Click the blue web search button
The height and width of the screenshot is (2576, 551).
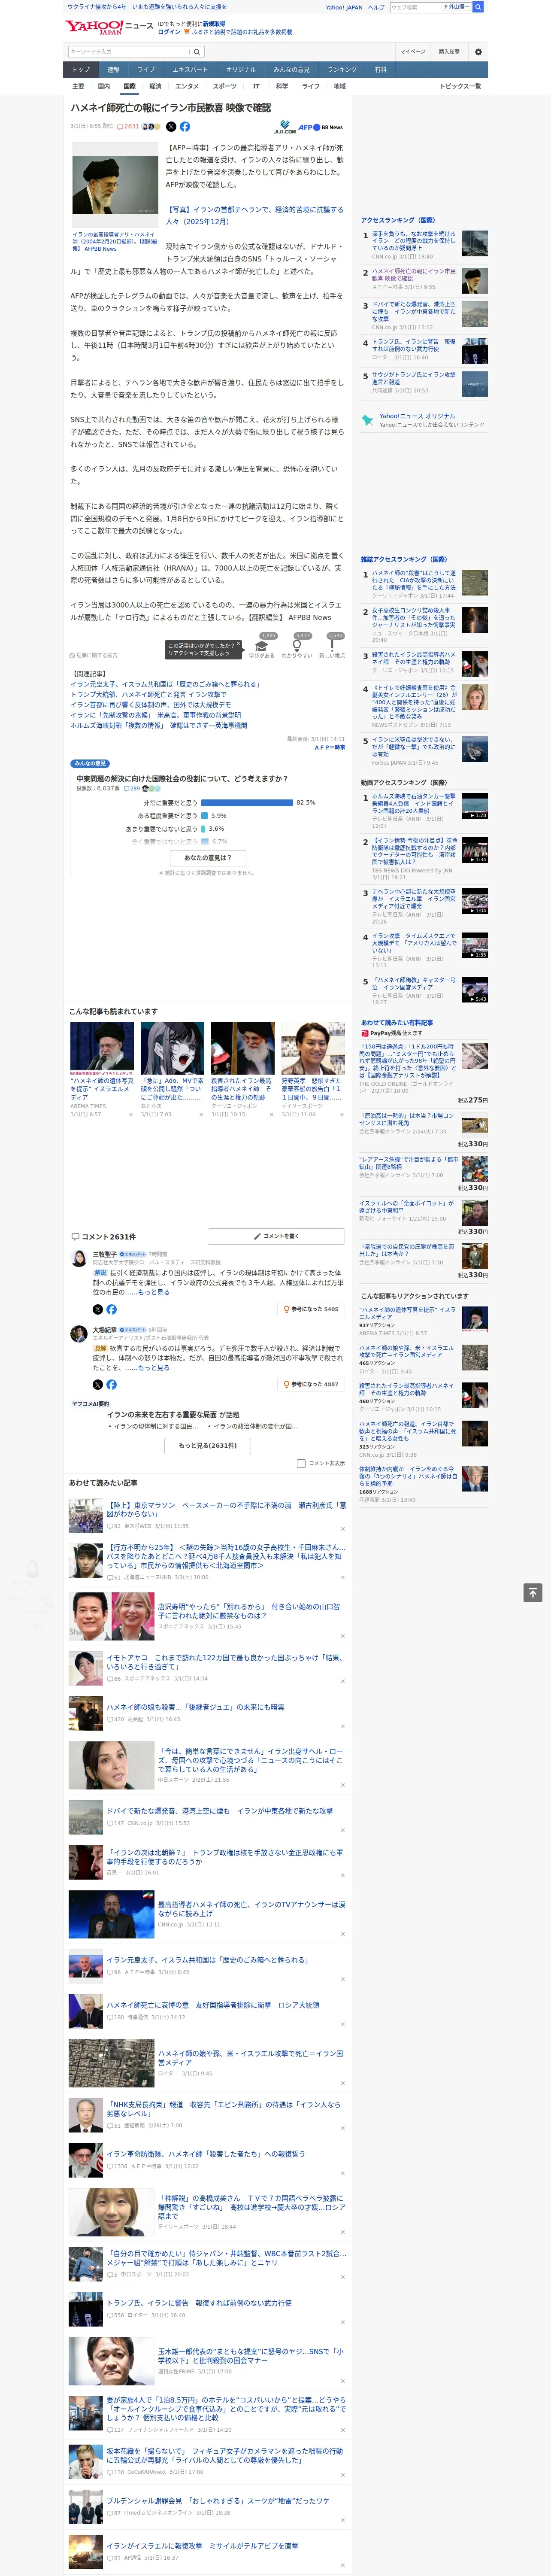(478, 7)
